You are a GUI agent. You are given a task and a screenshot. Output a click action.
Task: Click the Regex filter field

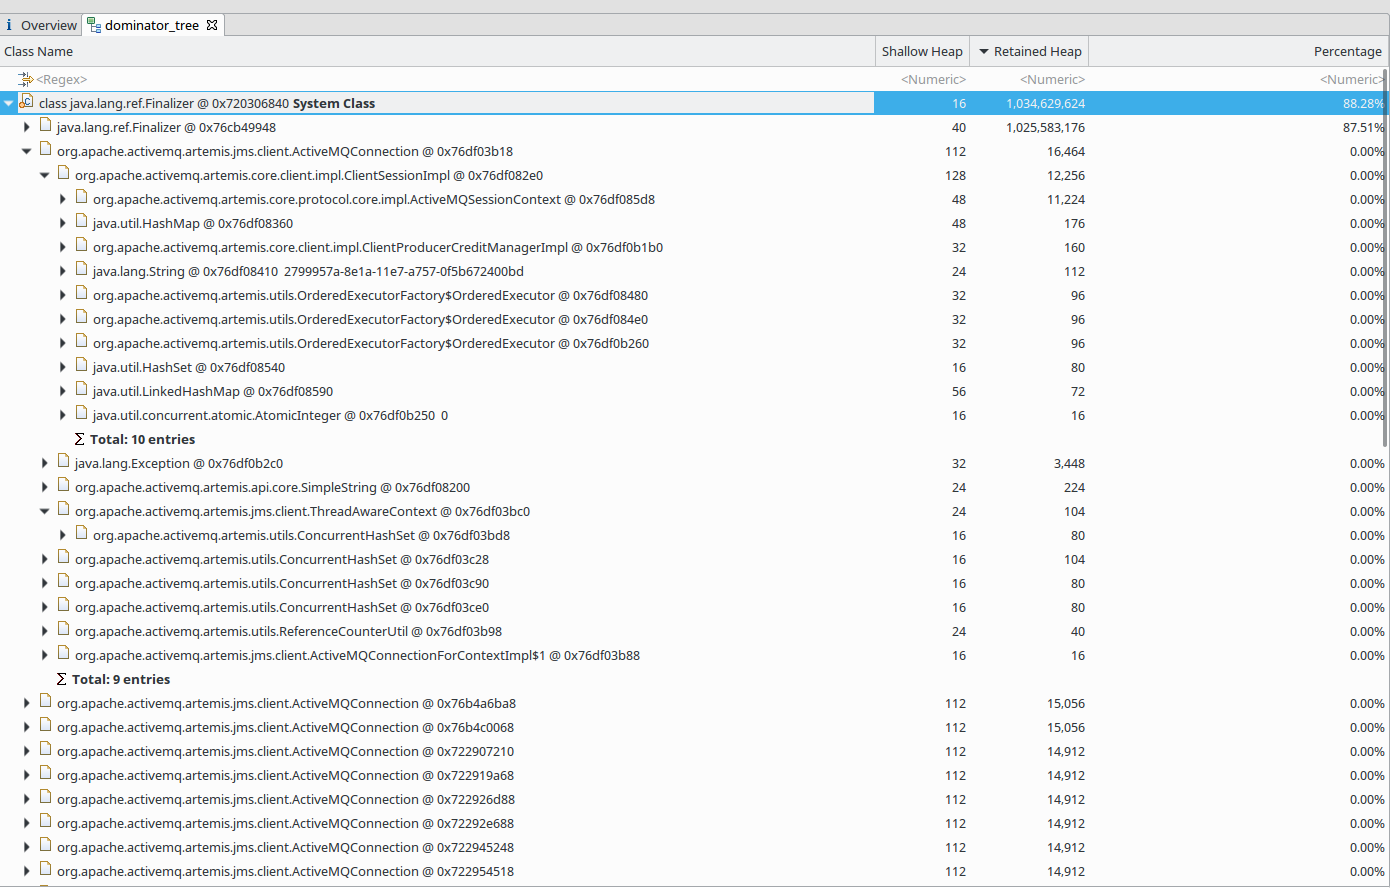coord(62,79)
